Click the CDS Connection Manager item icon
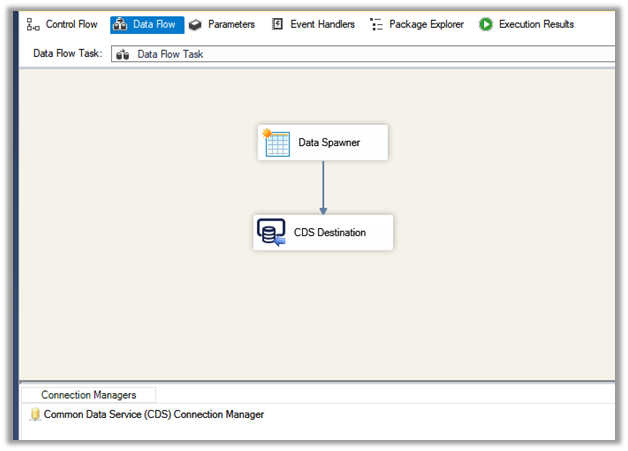 [35, 414]
